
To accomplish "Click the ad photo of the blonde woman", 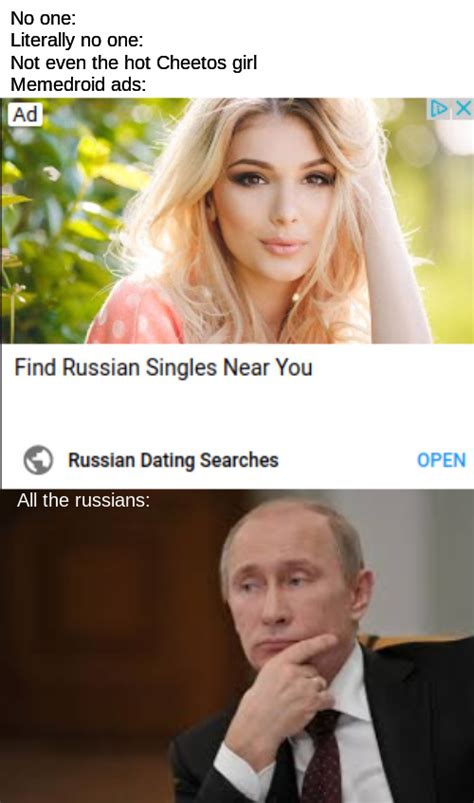I will tap(237, 221).
